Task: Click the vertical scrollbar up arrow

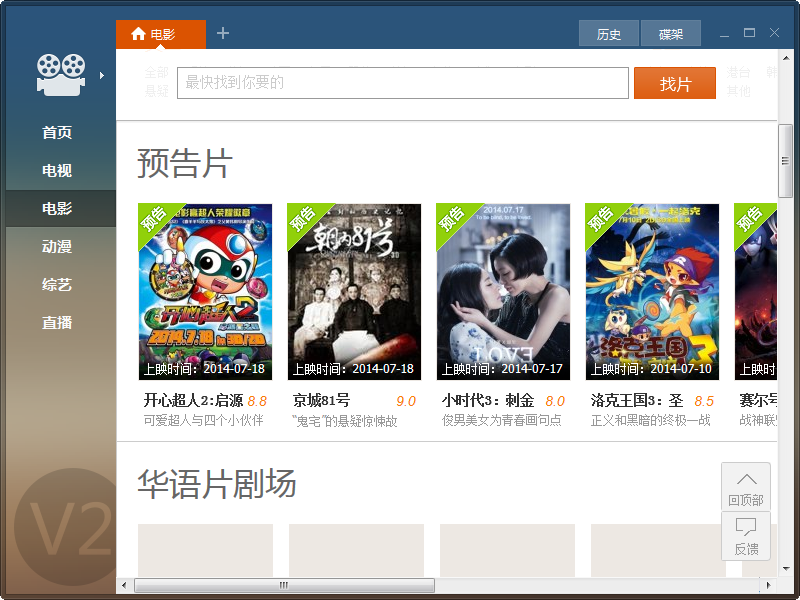Action: [x=785, y=58]
